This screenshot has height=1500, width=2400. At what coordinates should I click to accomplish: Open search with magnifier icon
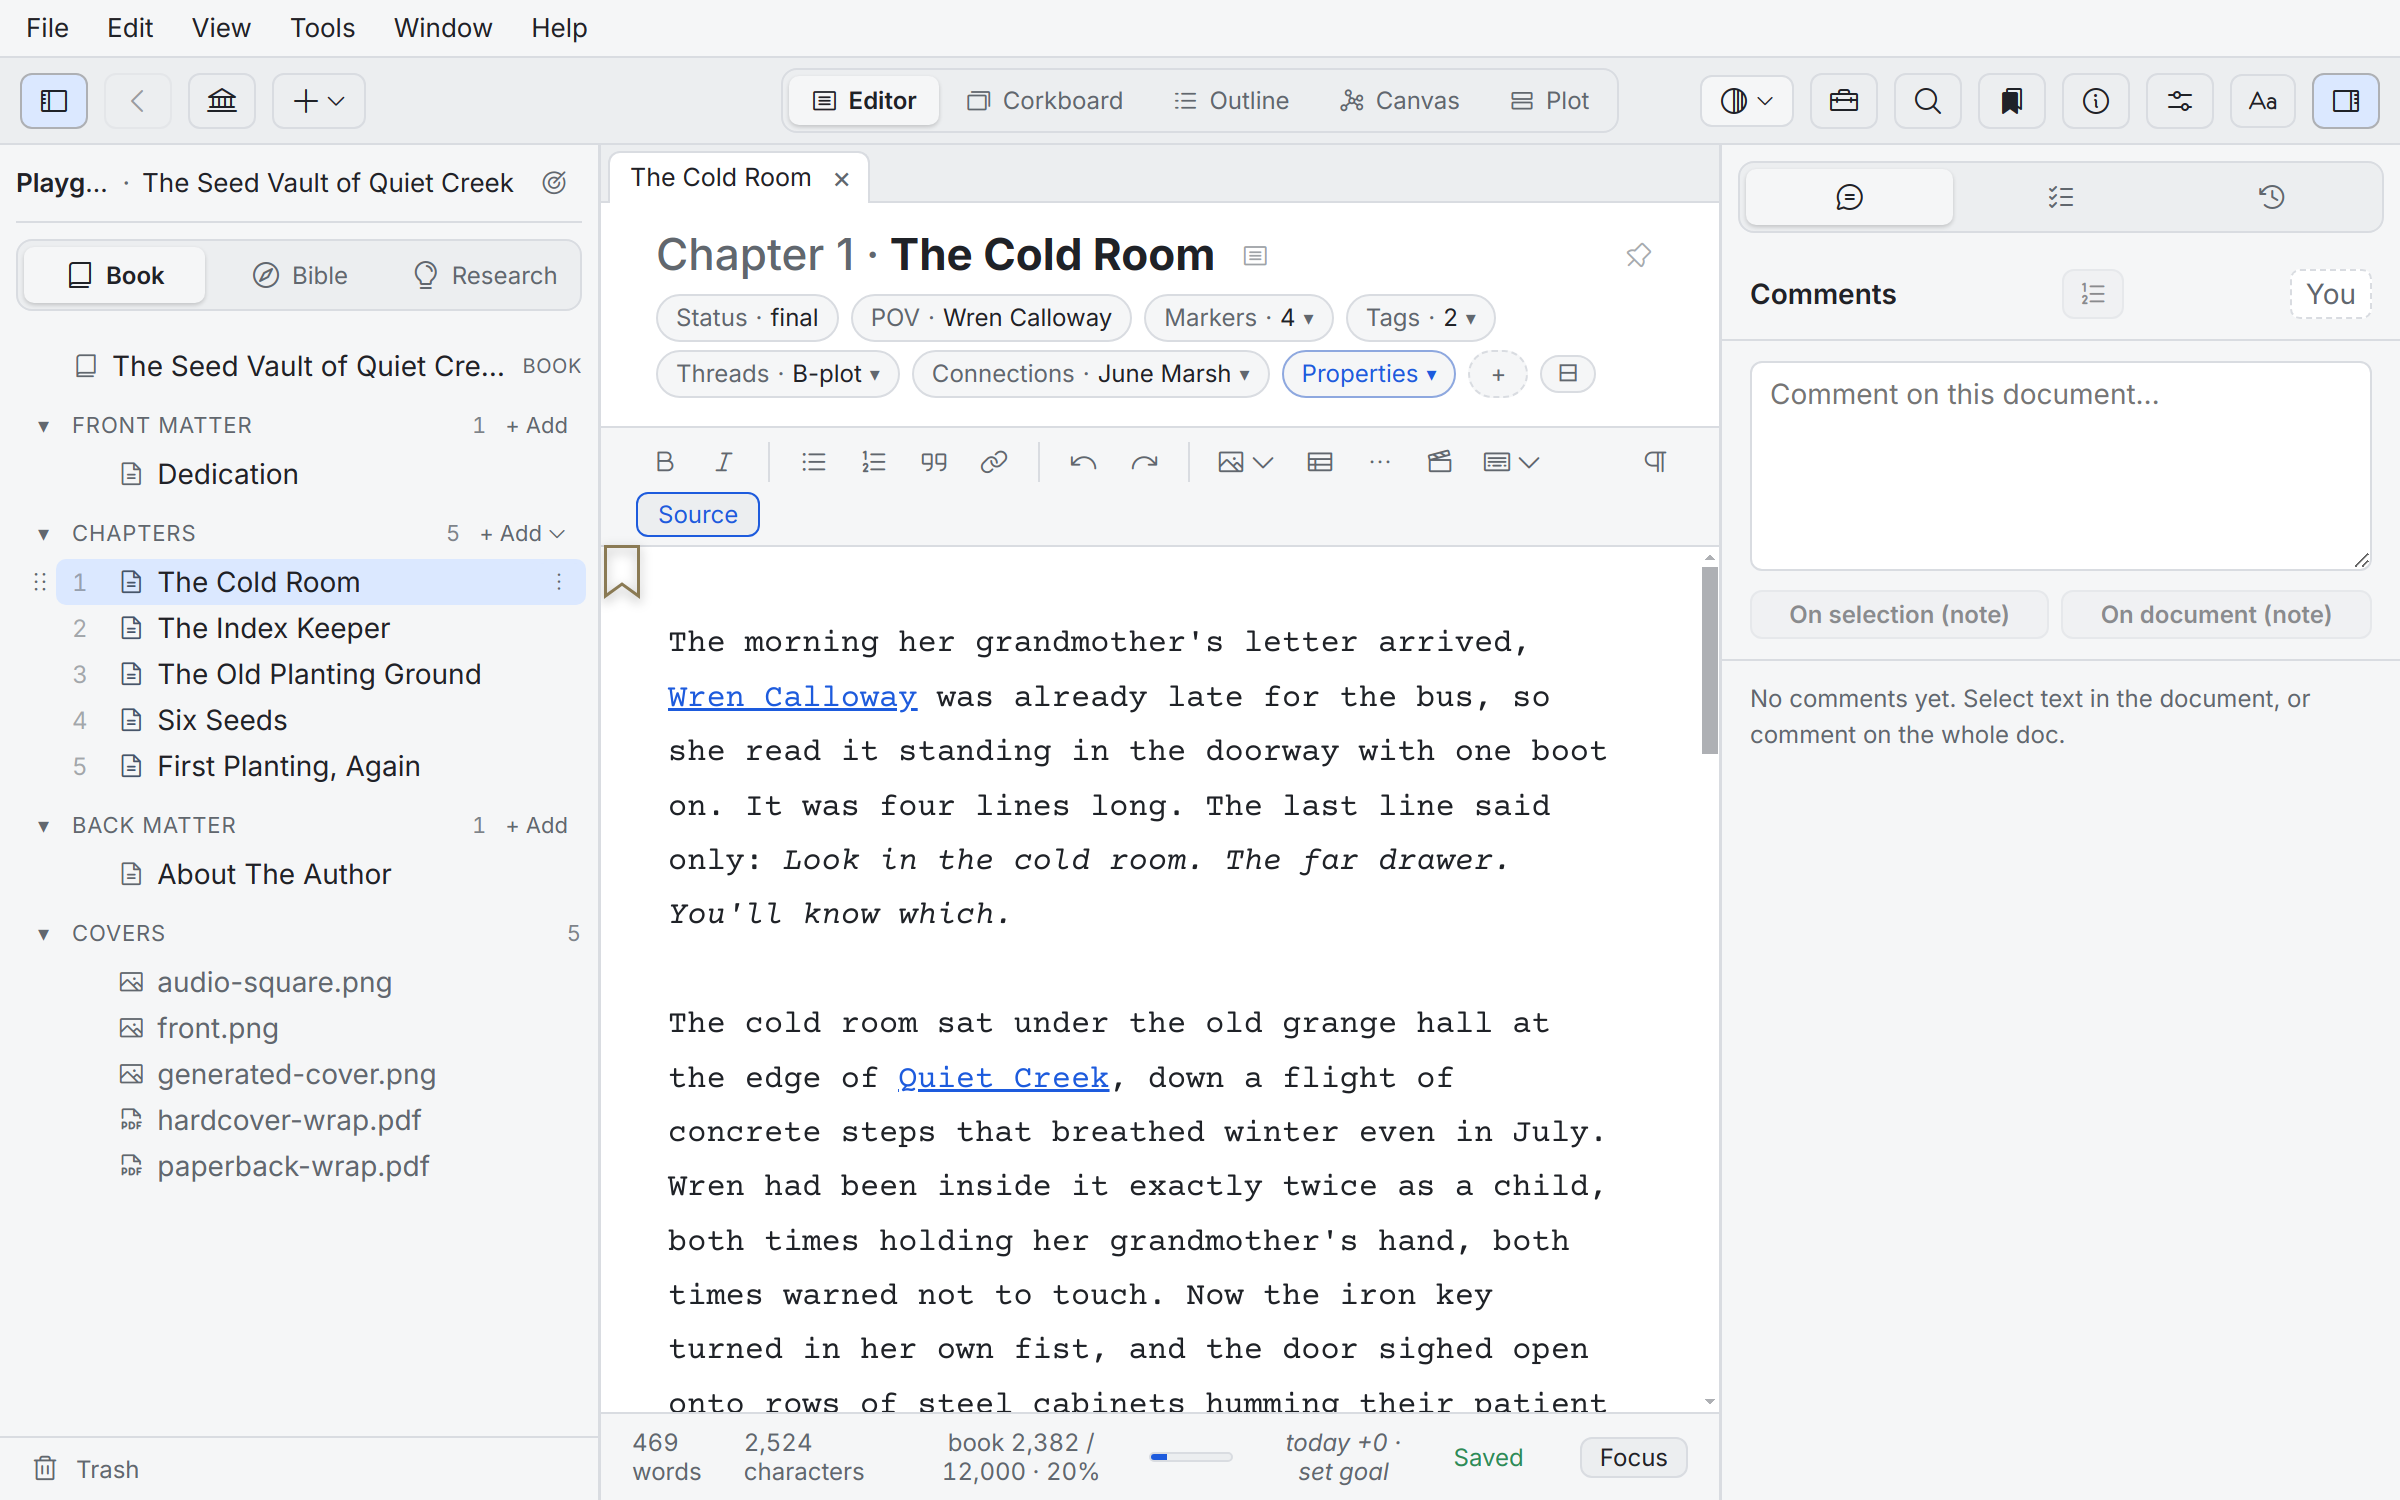1927,101
